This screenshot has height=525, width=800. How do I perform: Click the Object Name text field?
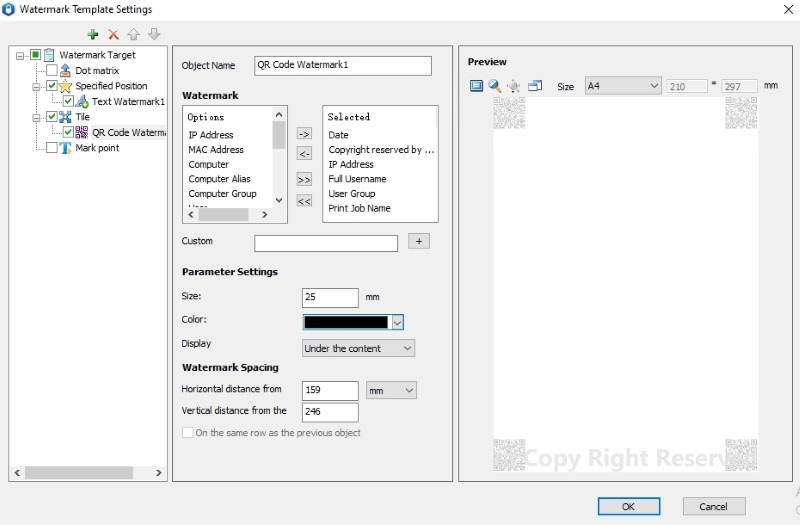tap(342, 66)
